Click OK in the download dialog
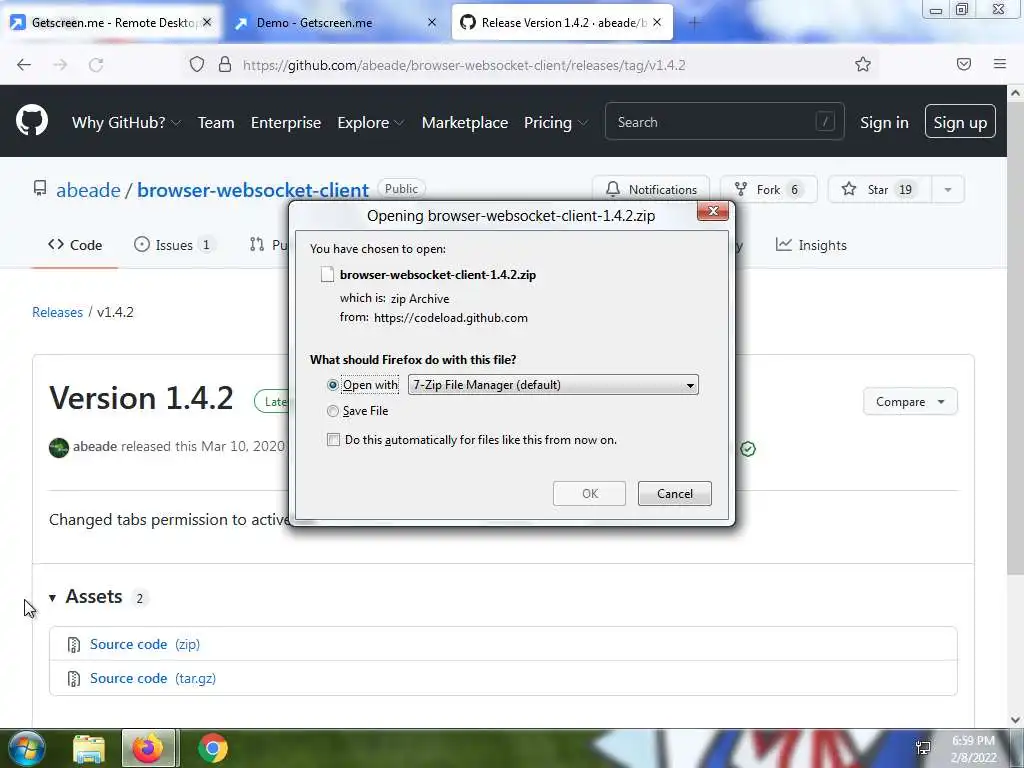 tap(589, 494)
